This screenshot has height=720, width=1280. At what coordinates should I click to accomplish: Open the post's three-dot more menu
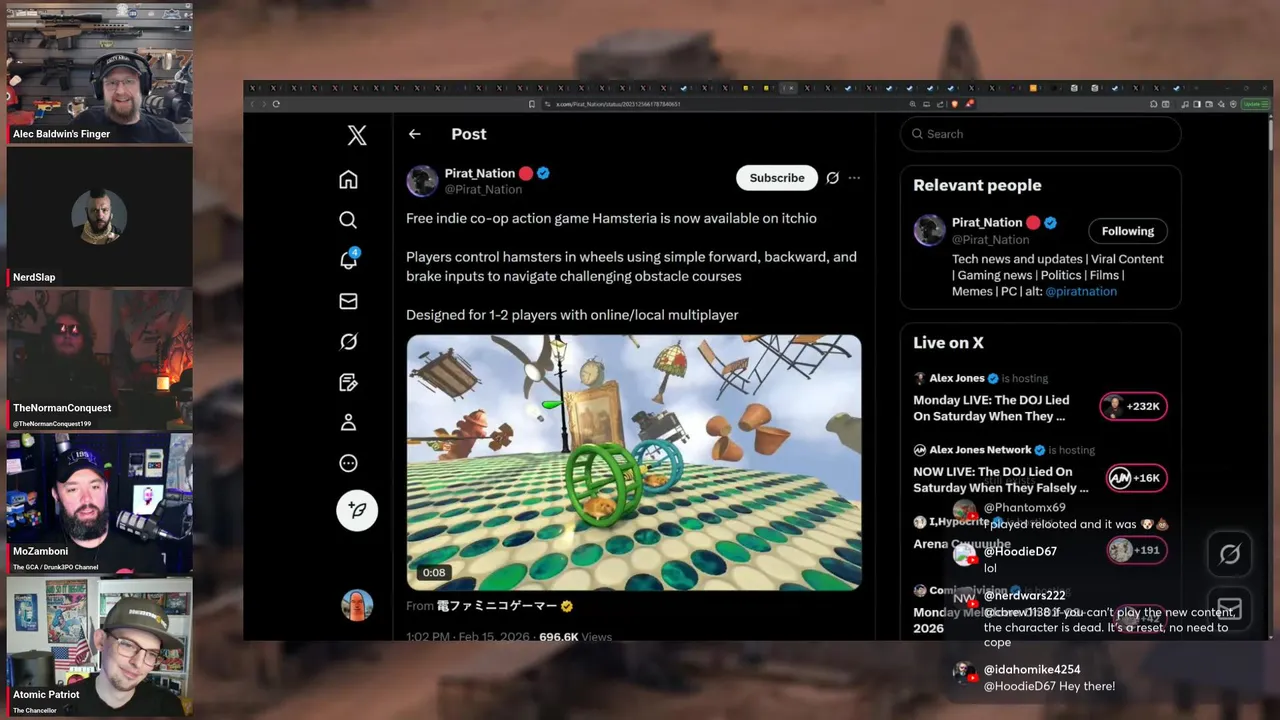click(854, 178)
